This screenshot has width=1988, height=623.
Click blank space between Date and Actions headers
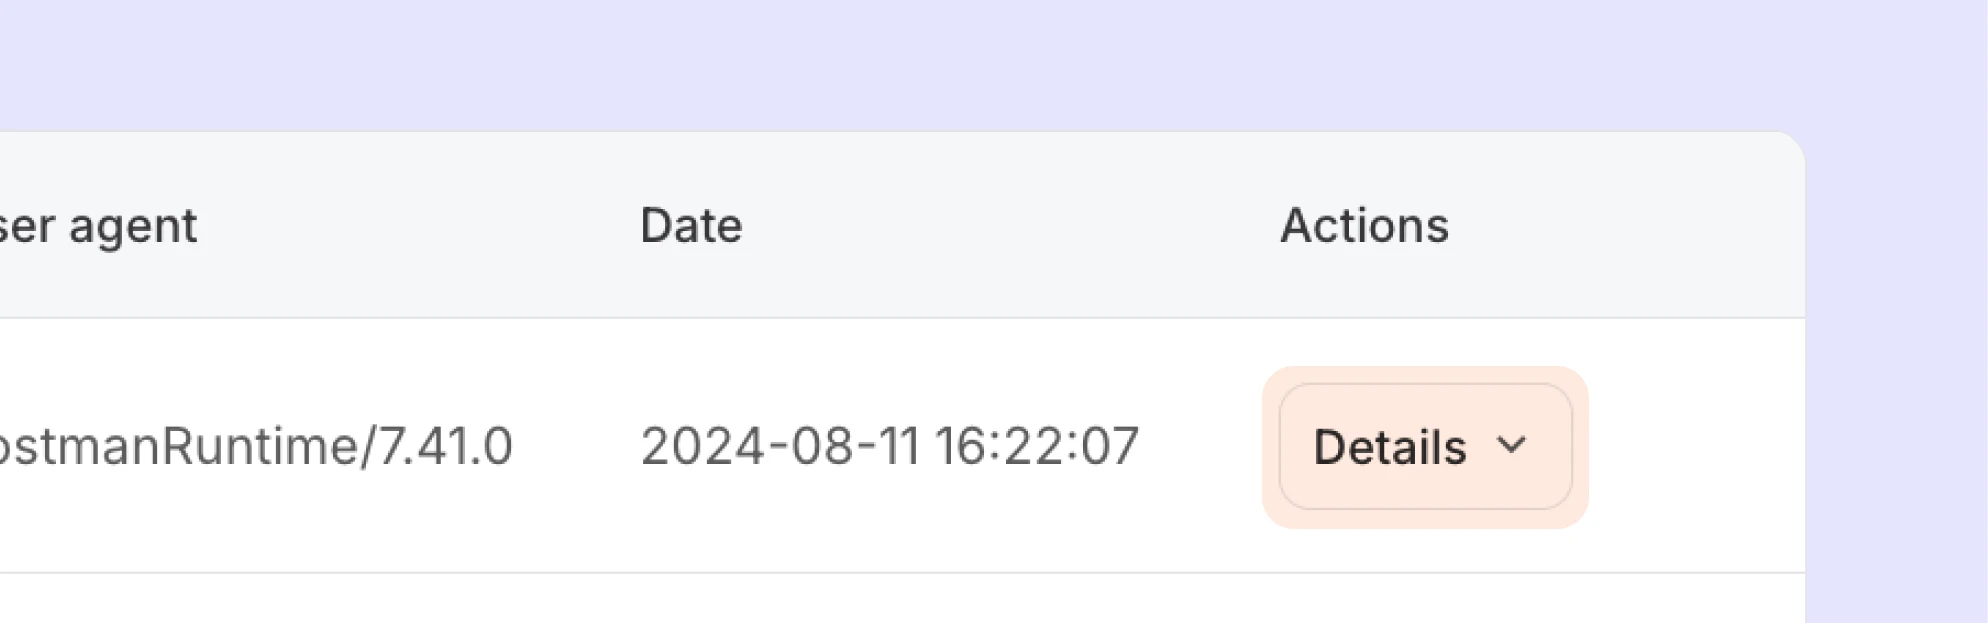[1010, 226]
